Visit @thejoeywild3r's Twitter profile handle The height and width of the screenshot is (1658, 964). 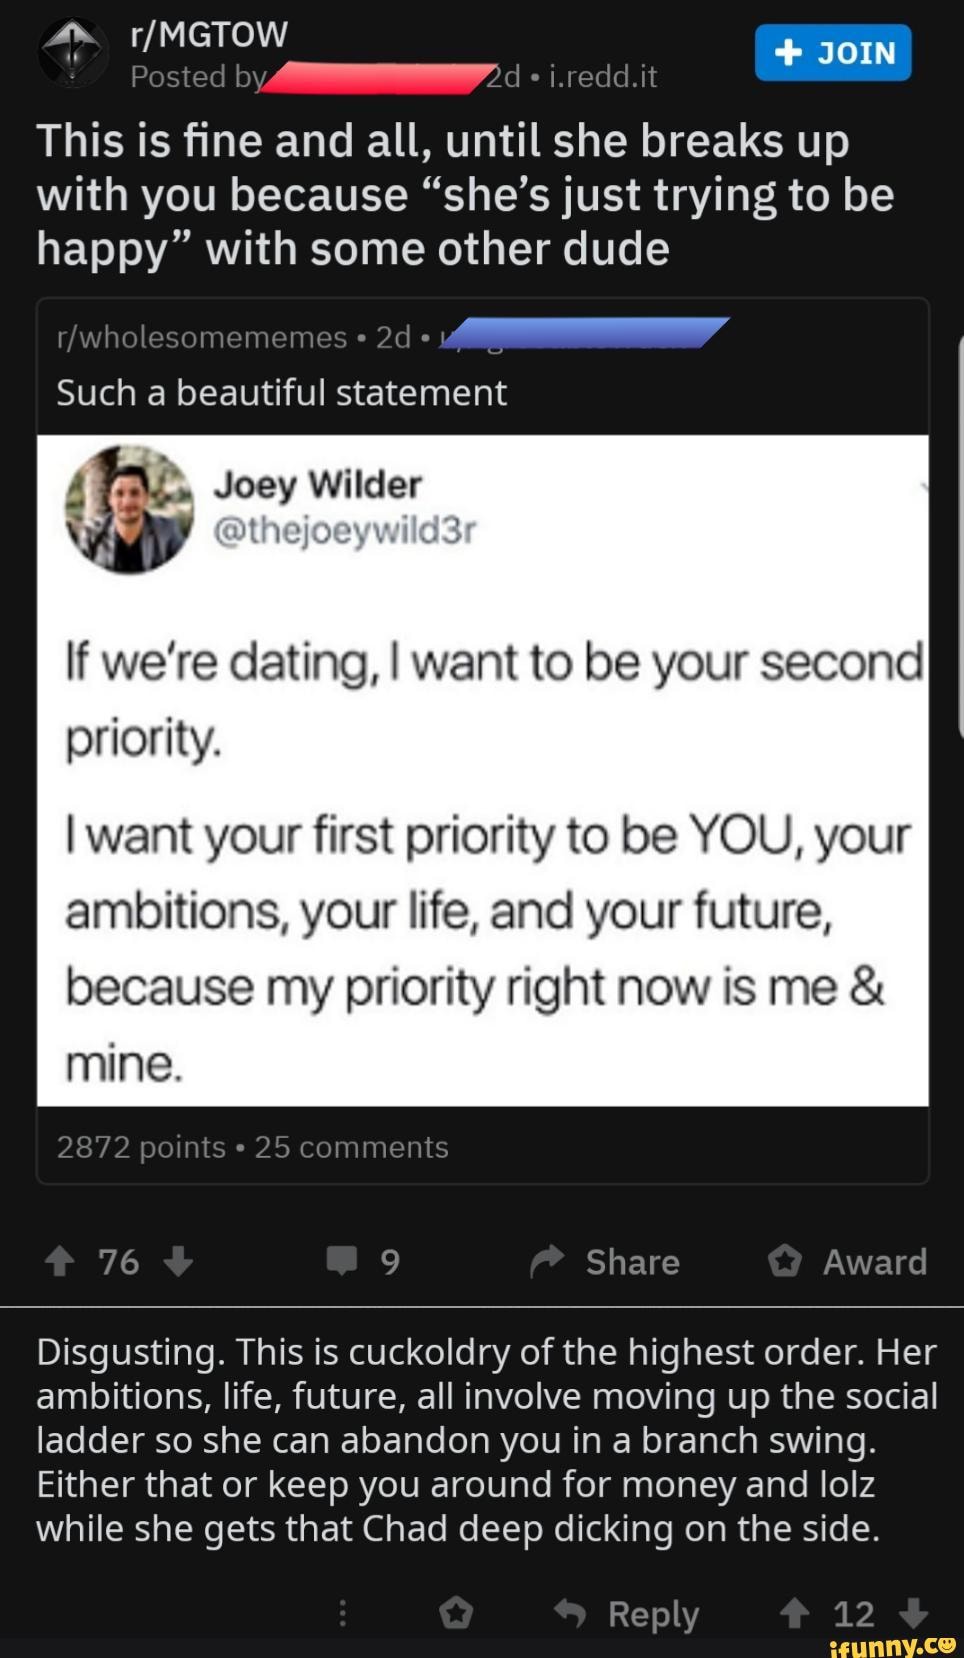345,531
